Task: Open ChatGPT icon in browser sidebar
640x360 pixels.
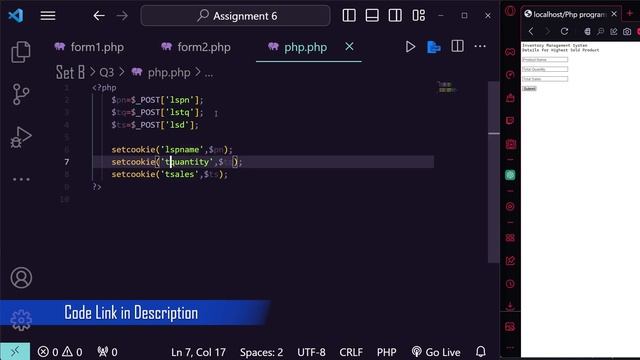Action: click(510, 175)
